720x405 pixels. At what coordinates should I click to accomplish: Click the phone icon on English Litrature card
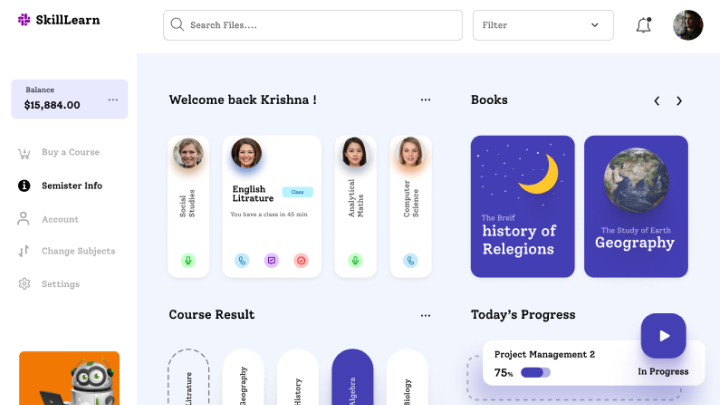tap(242, 260)
